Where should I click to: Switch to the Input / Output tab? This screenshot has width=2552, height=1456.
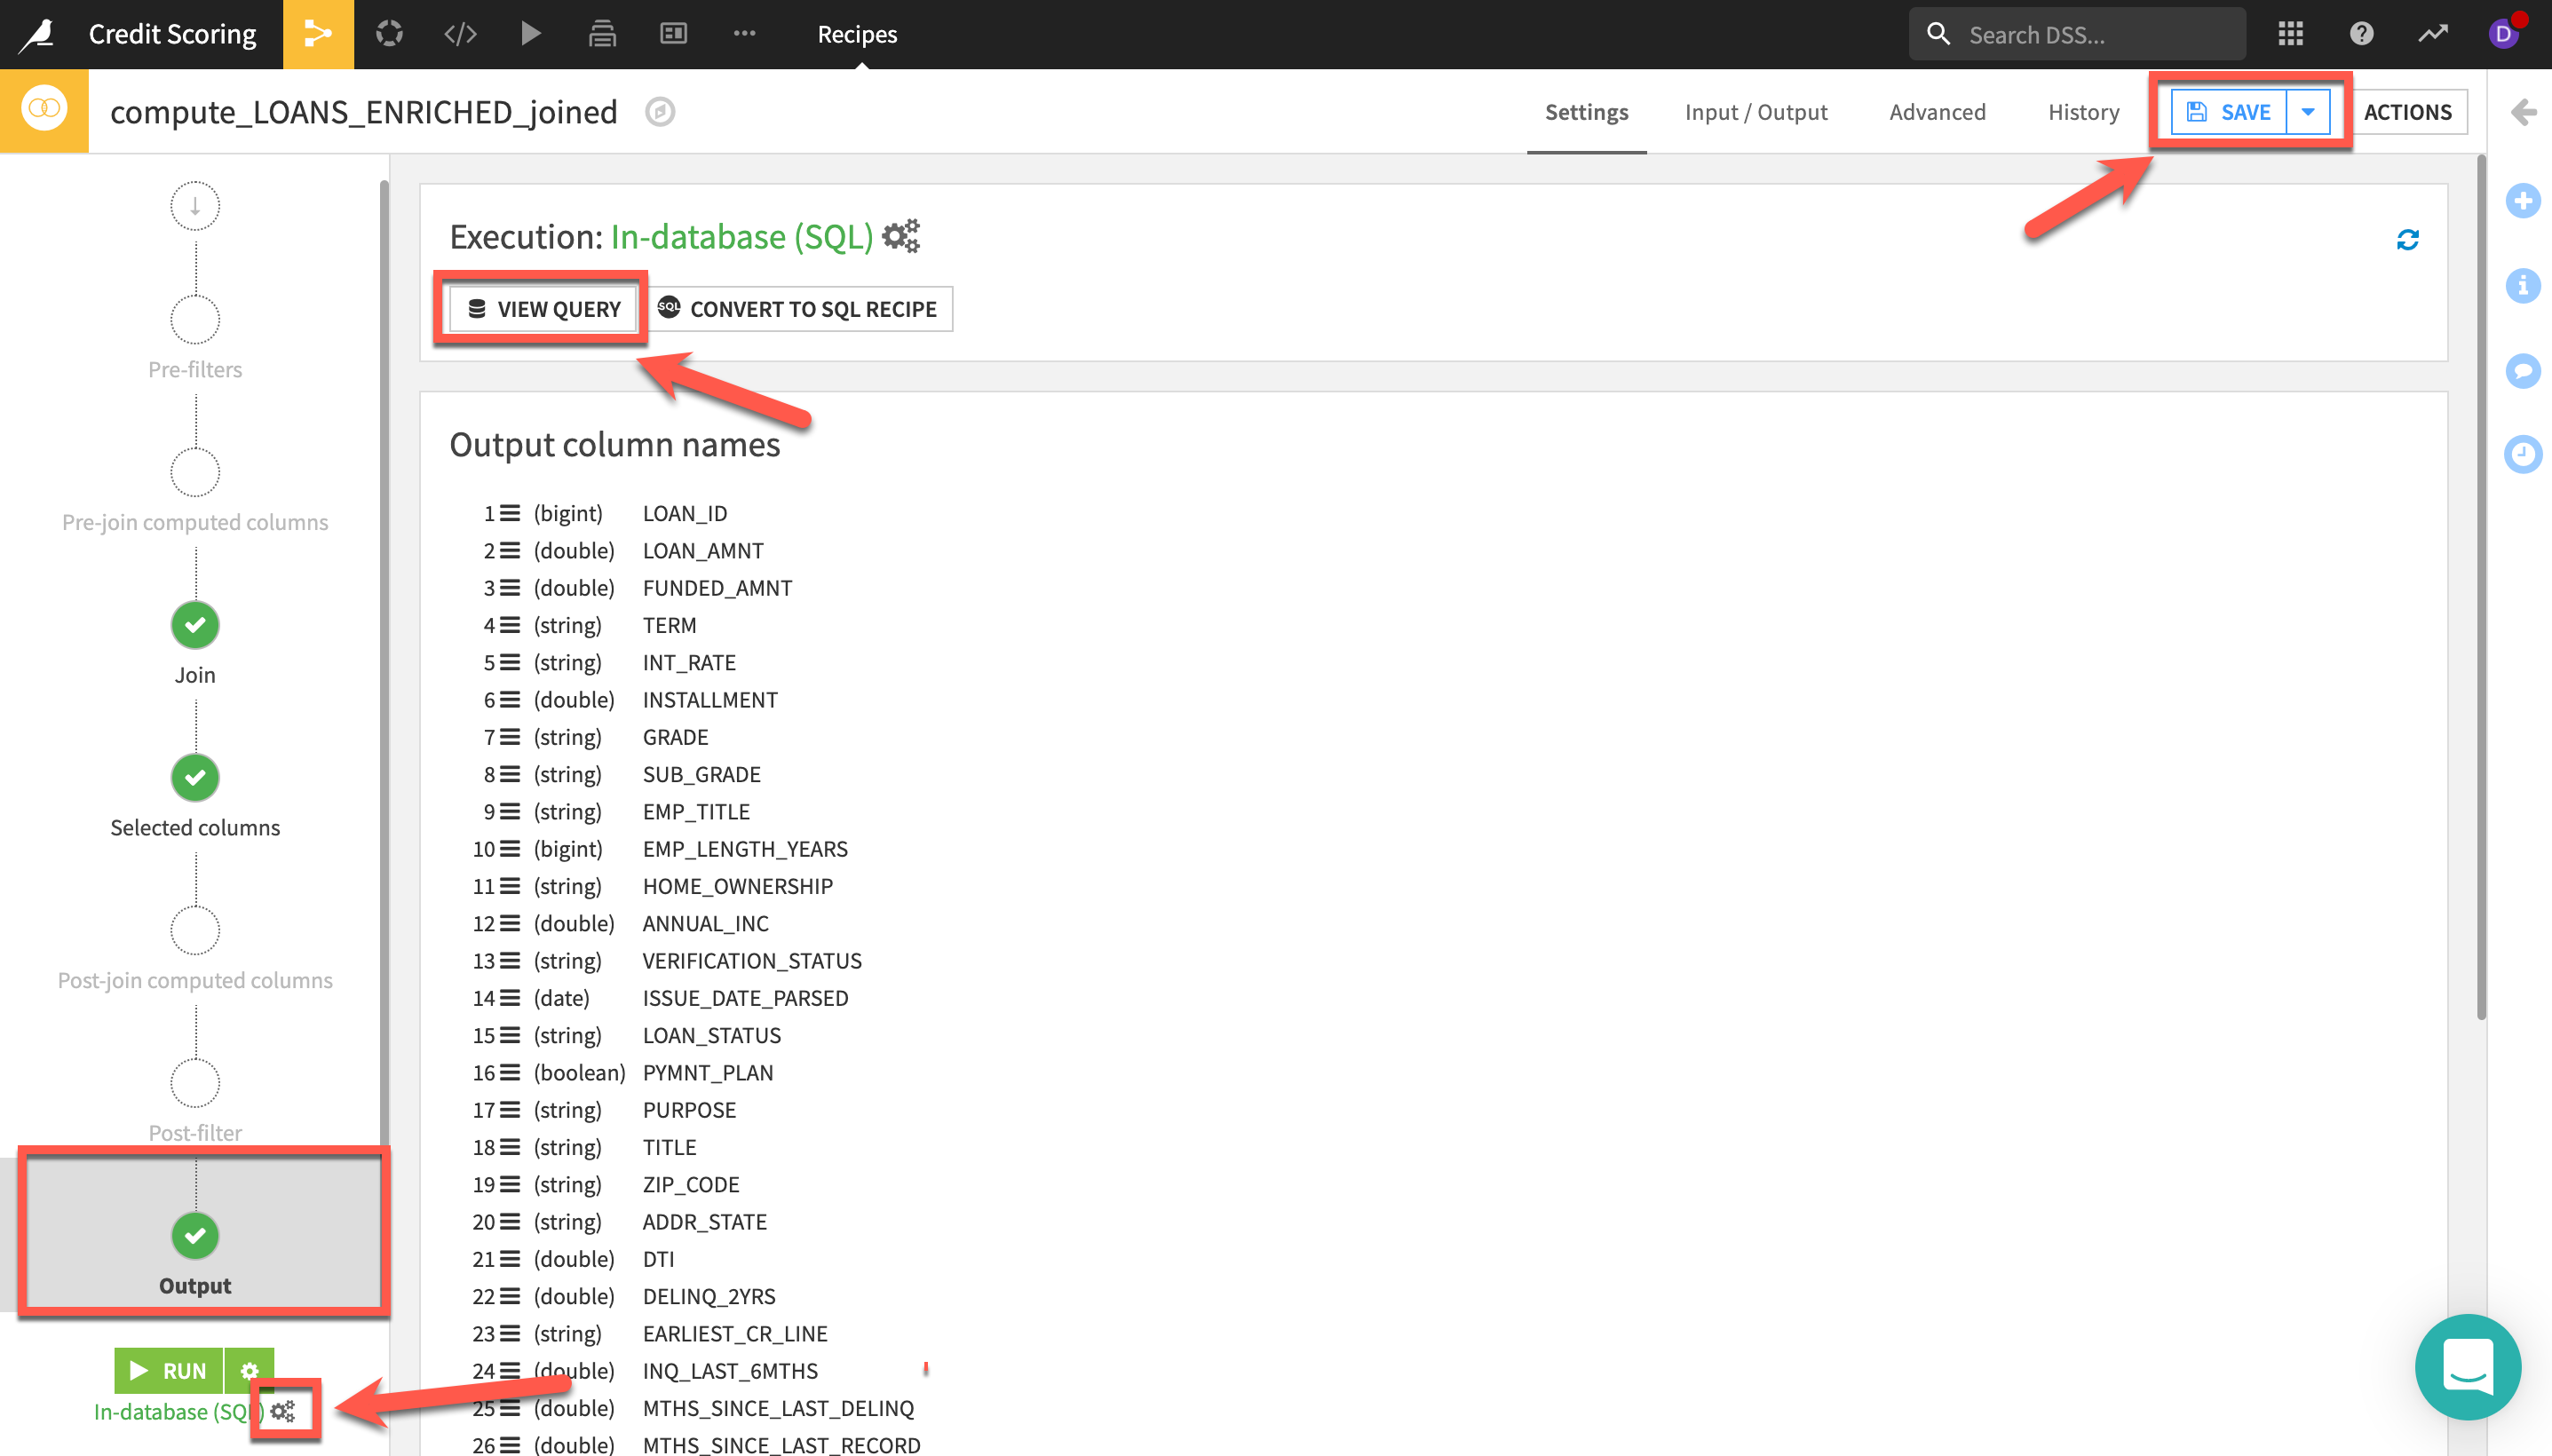pos(1756,112)
